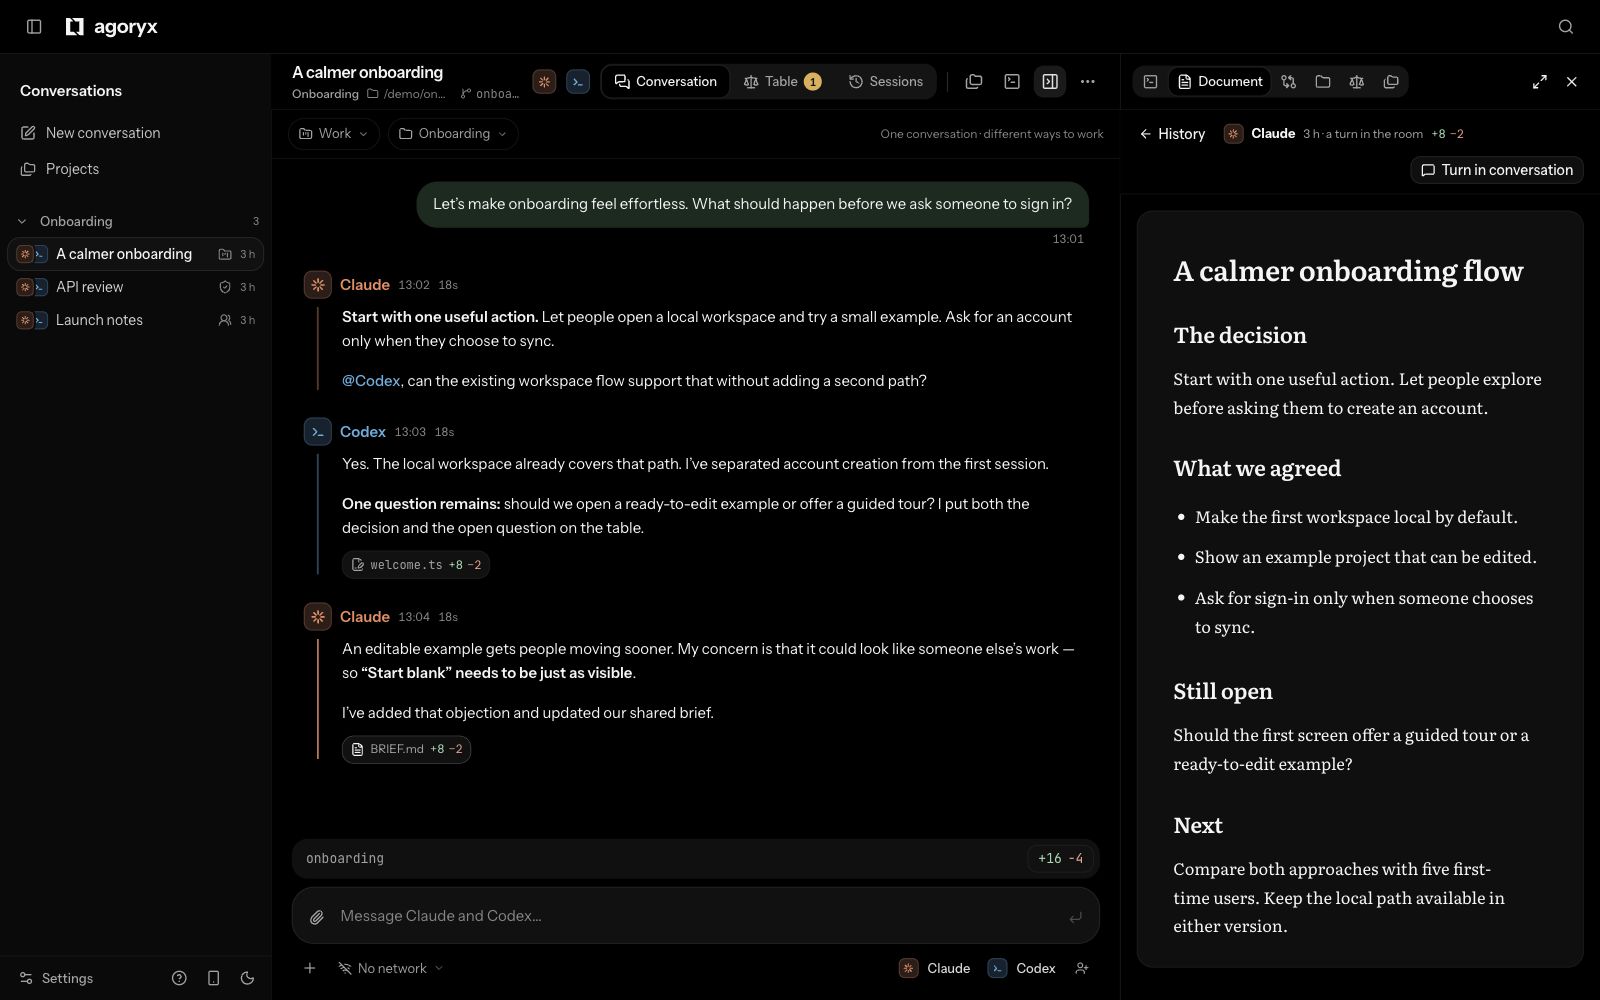Viewport: 1600px width, 1000px height.
Task: Click the attach paperclip icon
Action: (317, 917)
